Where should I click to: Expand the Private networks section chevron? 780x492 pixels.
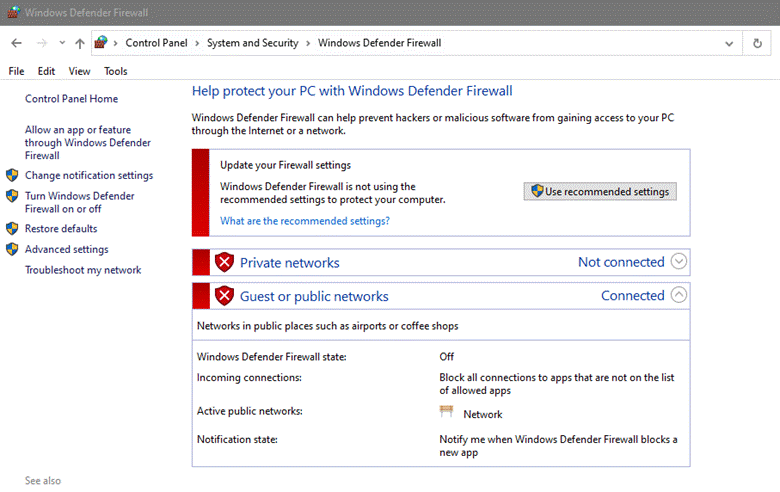(x=679, y=261)
